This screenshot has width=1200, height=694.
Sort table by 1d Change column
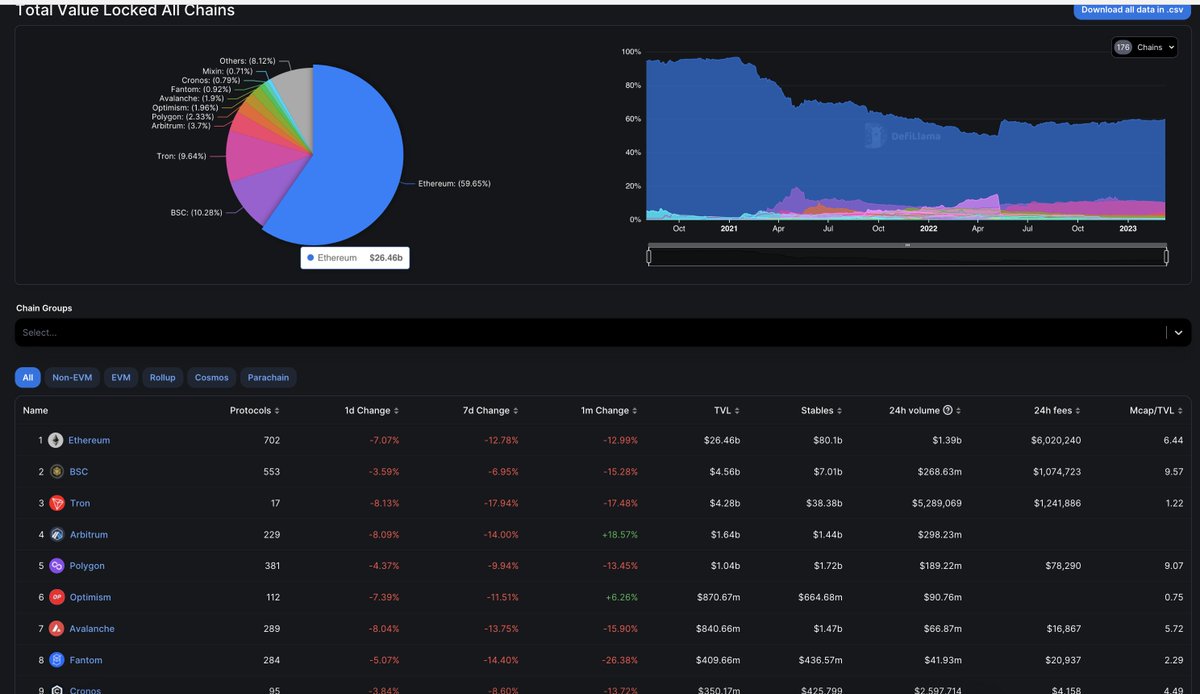(x=371, y=411)
